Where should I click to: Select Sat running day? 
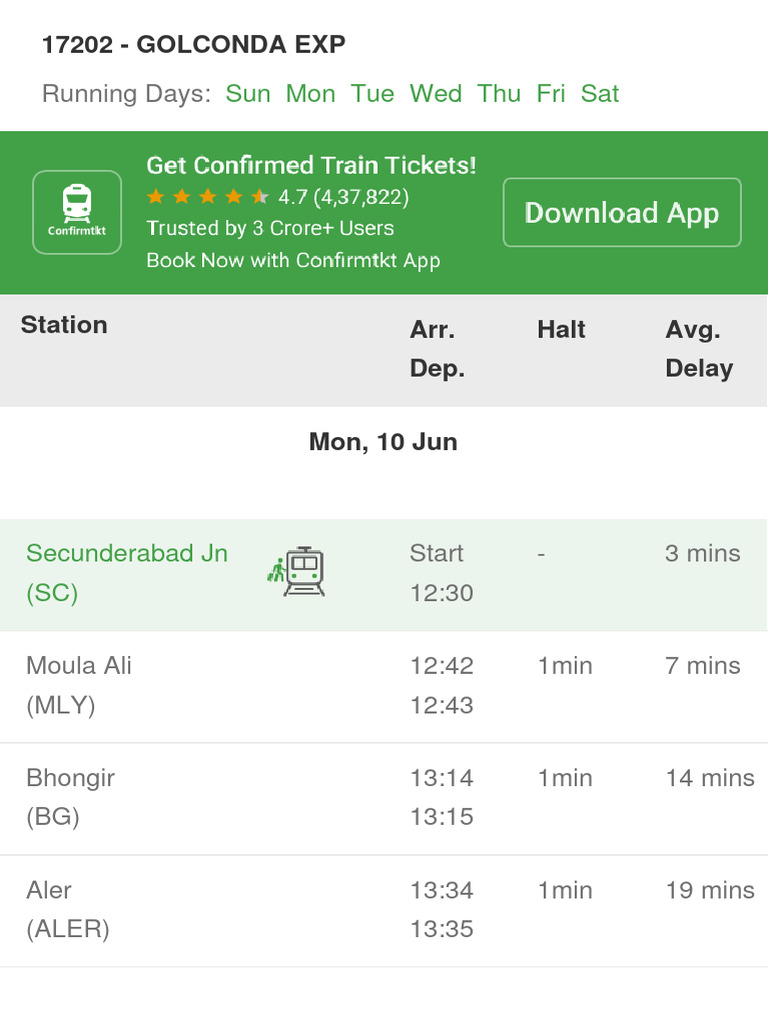click(600, 94)
